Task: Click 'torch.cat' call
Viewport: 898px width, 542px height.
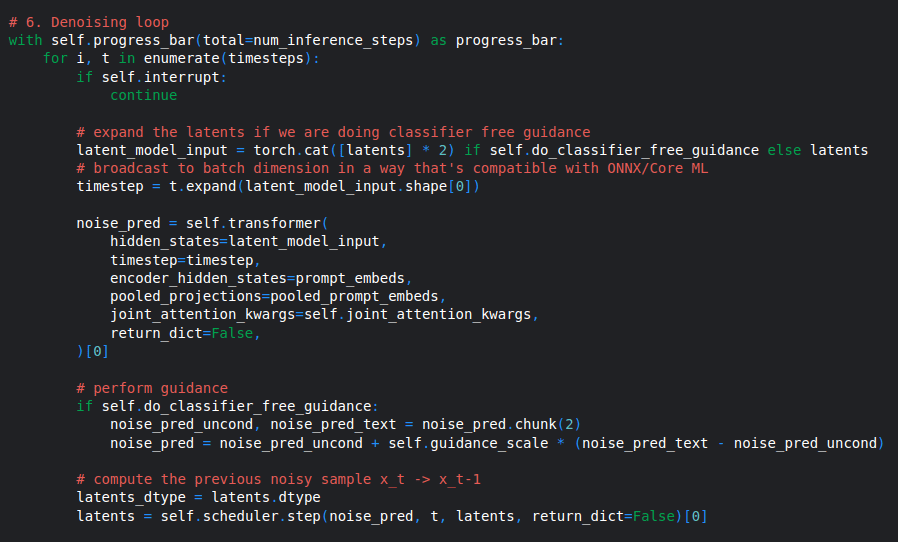Action: tap(292, 151)
